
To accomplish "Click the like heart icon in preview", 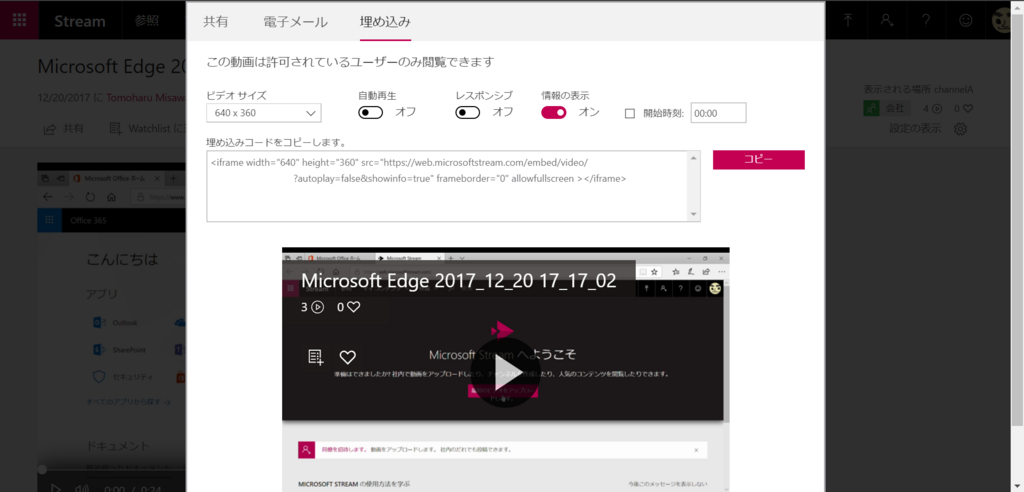I will coord(347,357).
